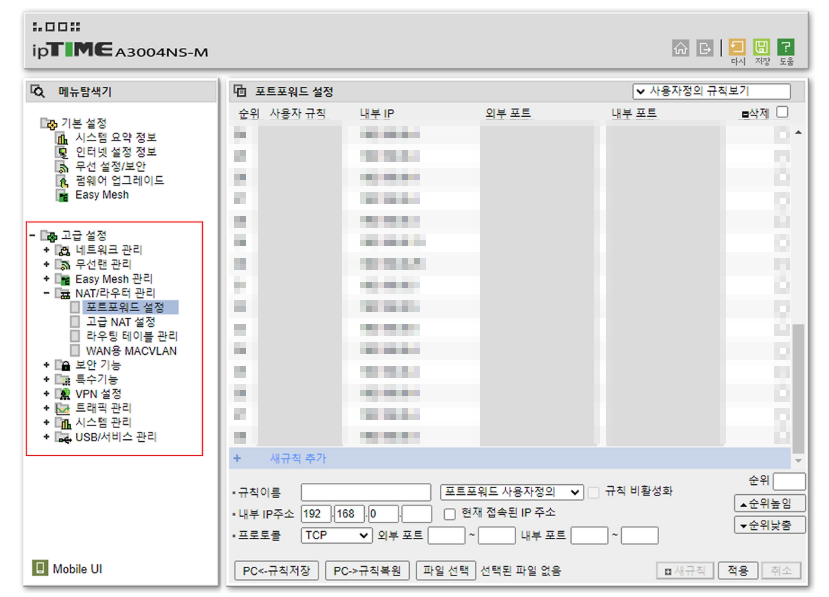The width and height of the screenshot is (829, 597).
Task: Select 포트포워드 설정 menu item
Action: point(125,307)
